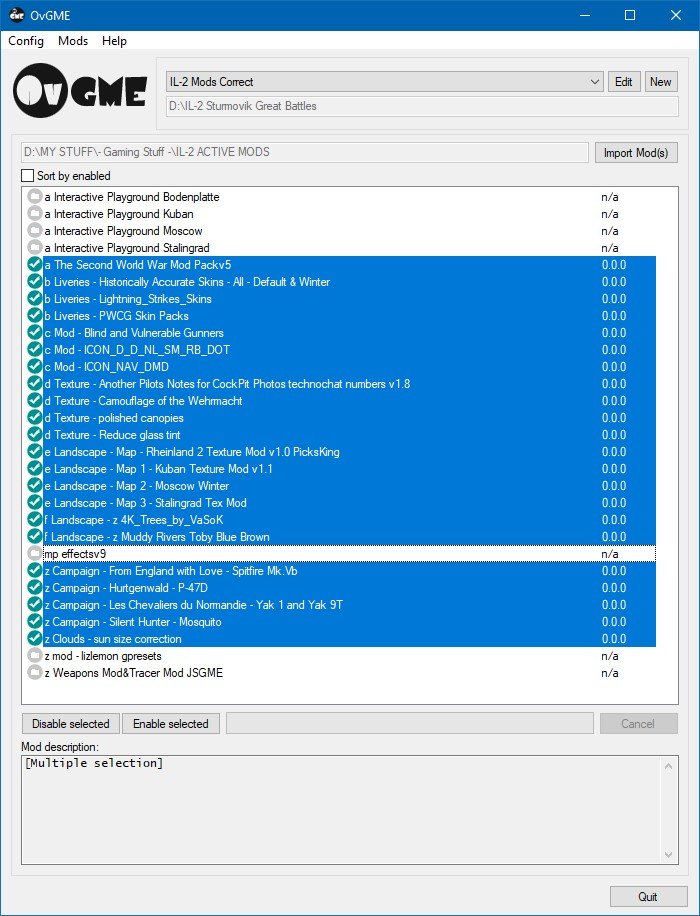Click green check icon of Les Chevaliers du Normandie

[34, 605]
